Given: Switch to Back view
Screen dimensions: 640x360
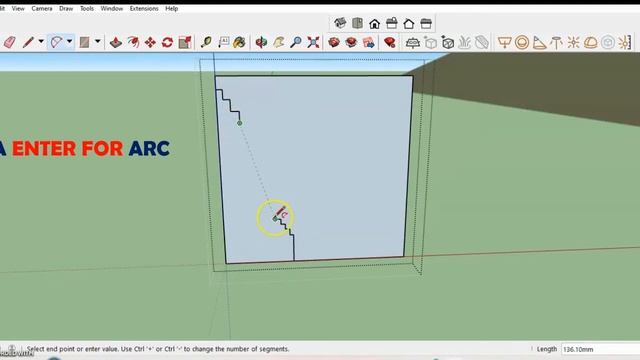Looking at the screenshot, I should 409,23.
